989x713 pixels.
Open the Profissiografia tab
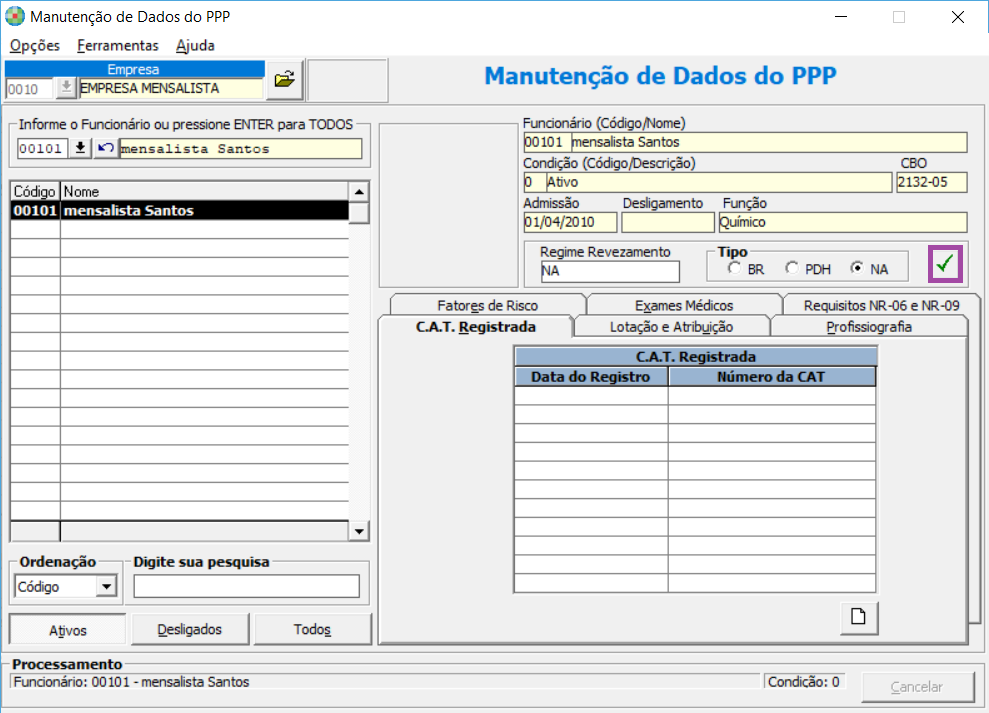pos(869,327)
